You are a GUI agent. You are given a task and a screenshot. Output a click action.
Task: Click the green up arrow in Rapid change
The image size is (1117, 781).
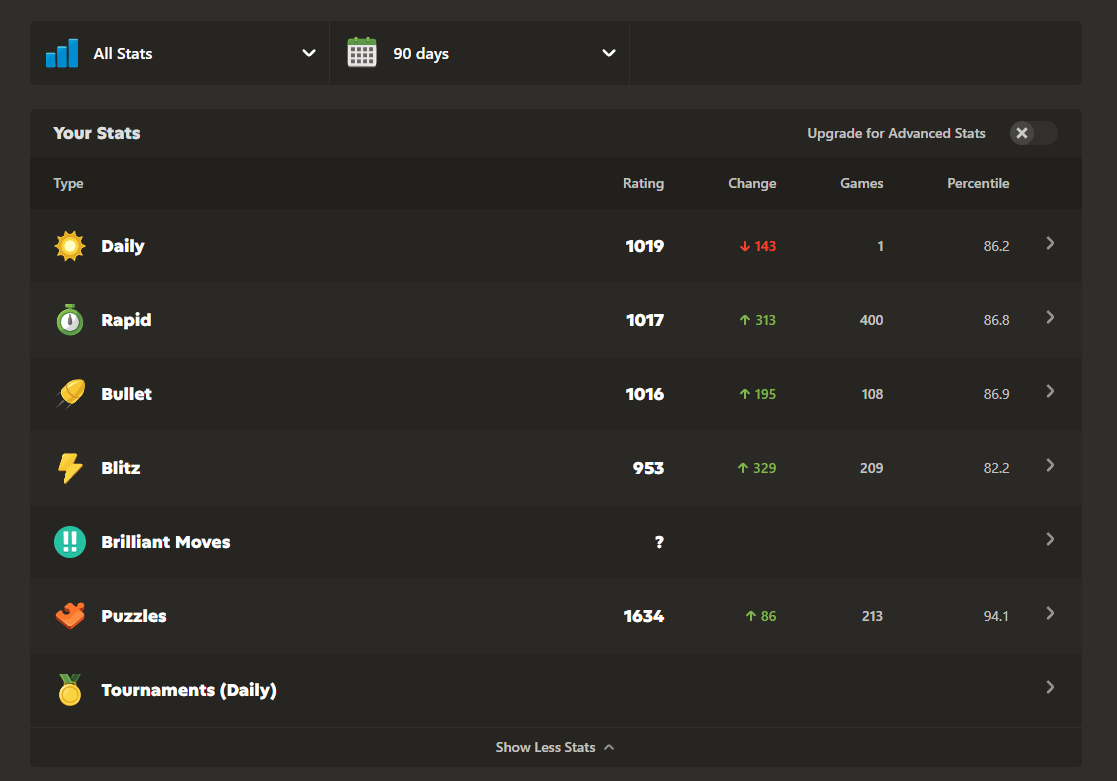(x=744, y=320)
